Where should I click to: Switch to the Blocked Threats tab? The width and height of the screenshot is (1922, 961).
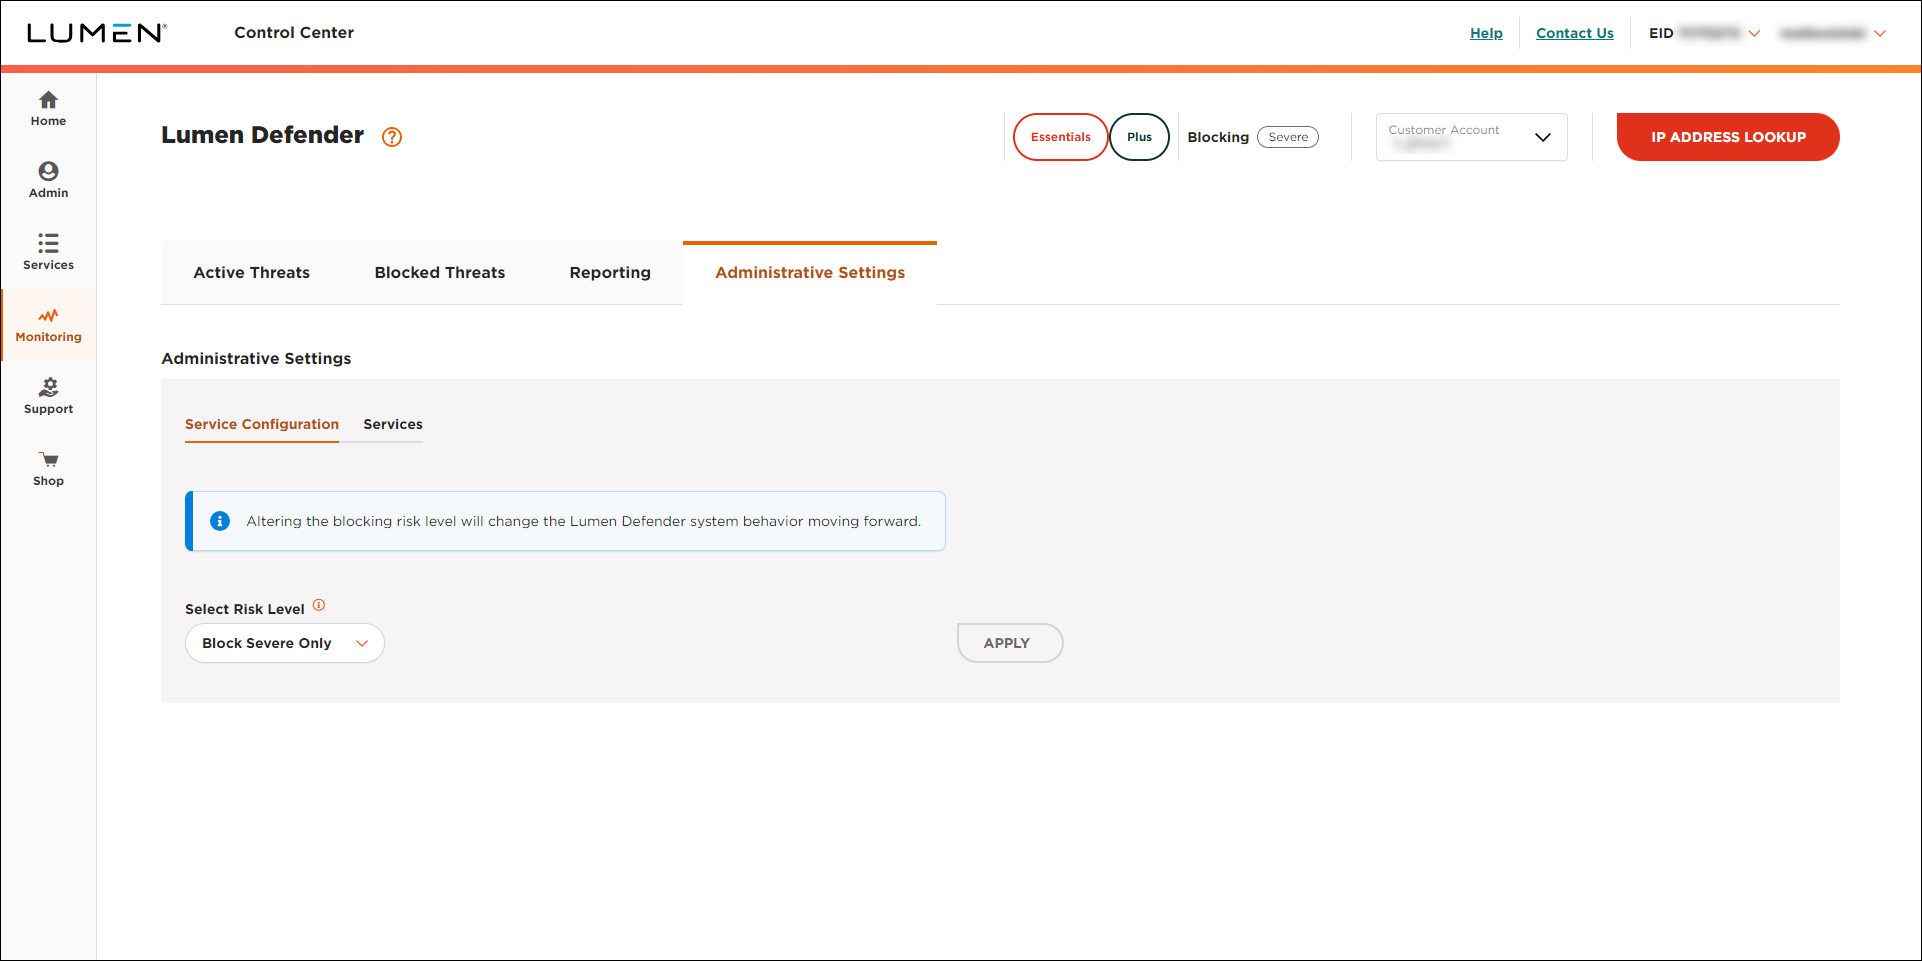click(x=440, y=272)
